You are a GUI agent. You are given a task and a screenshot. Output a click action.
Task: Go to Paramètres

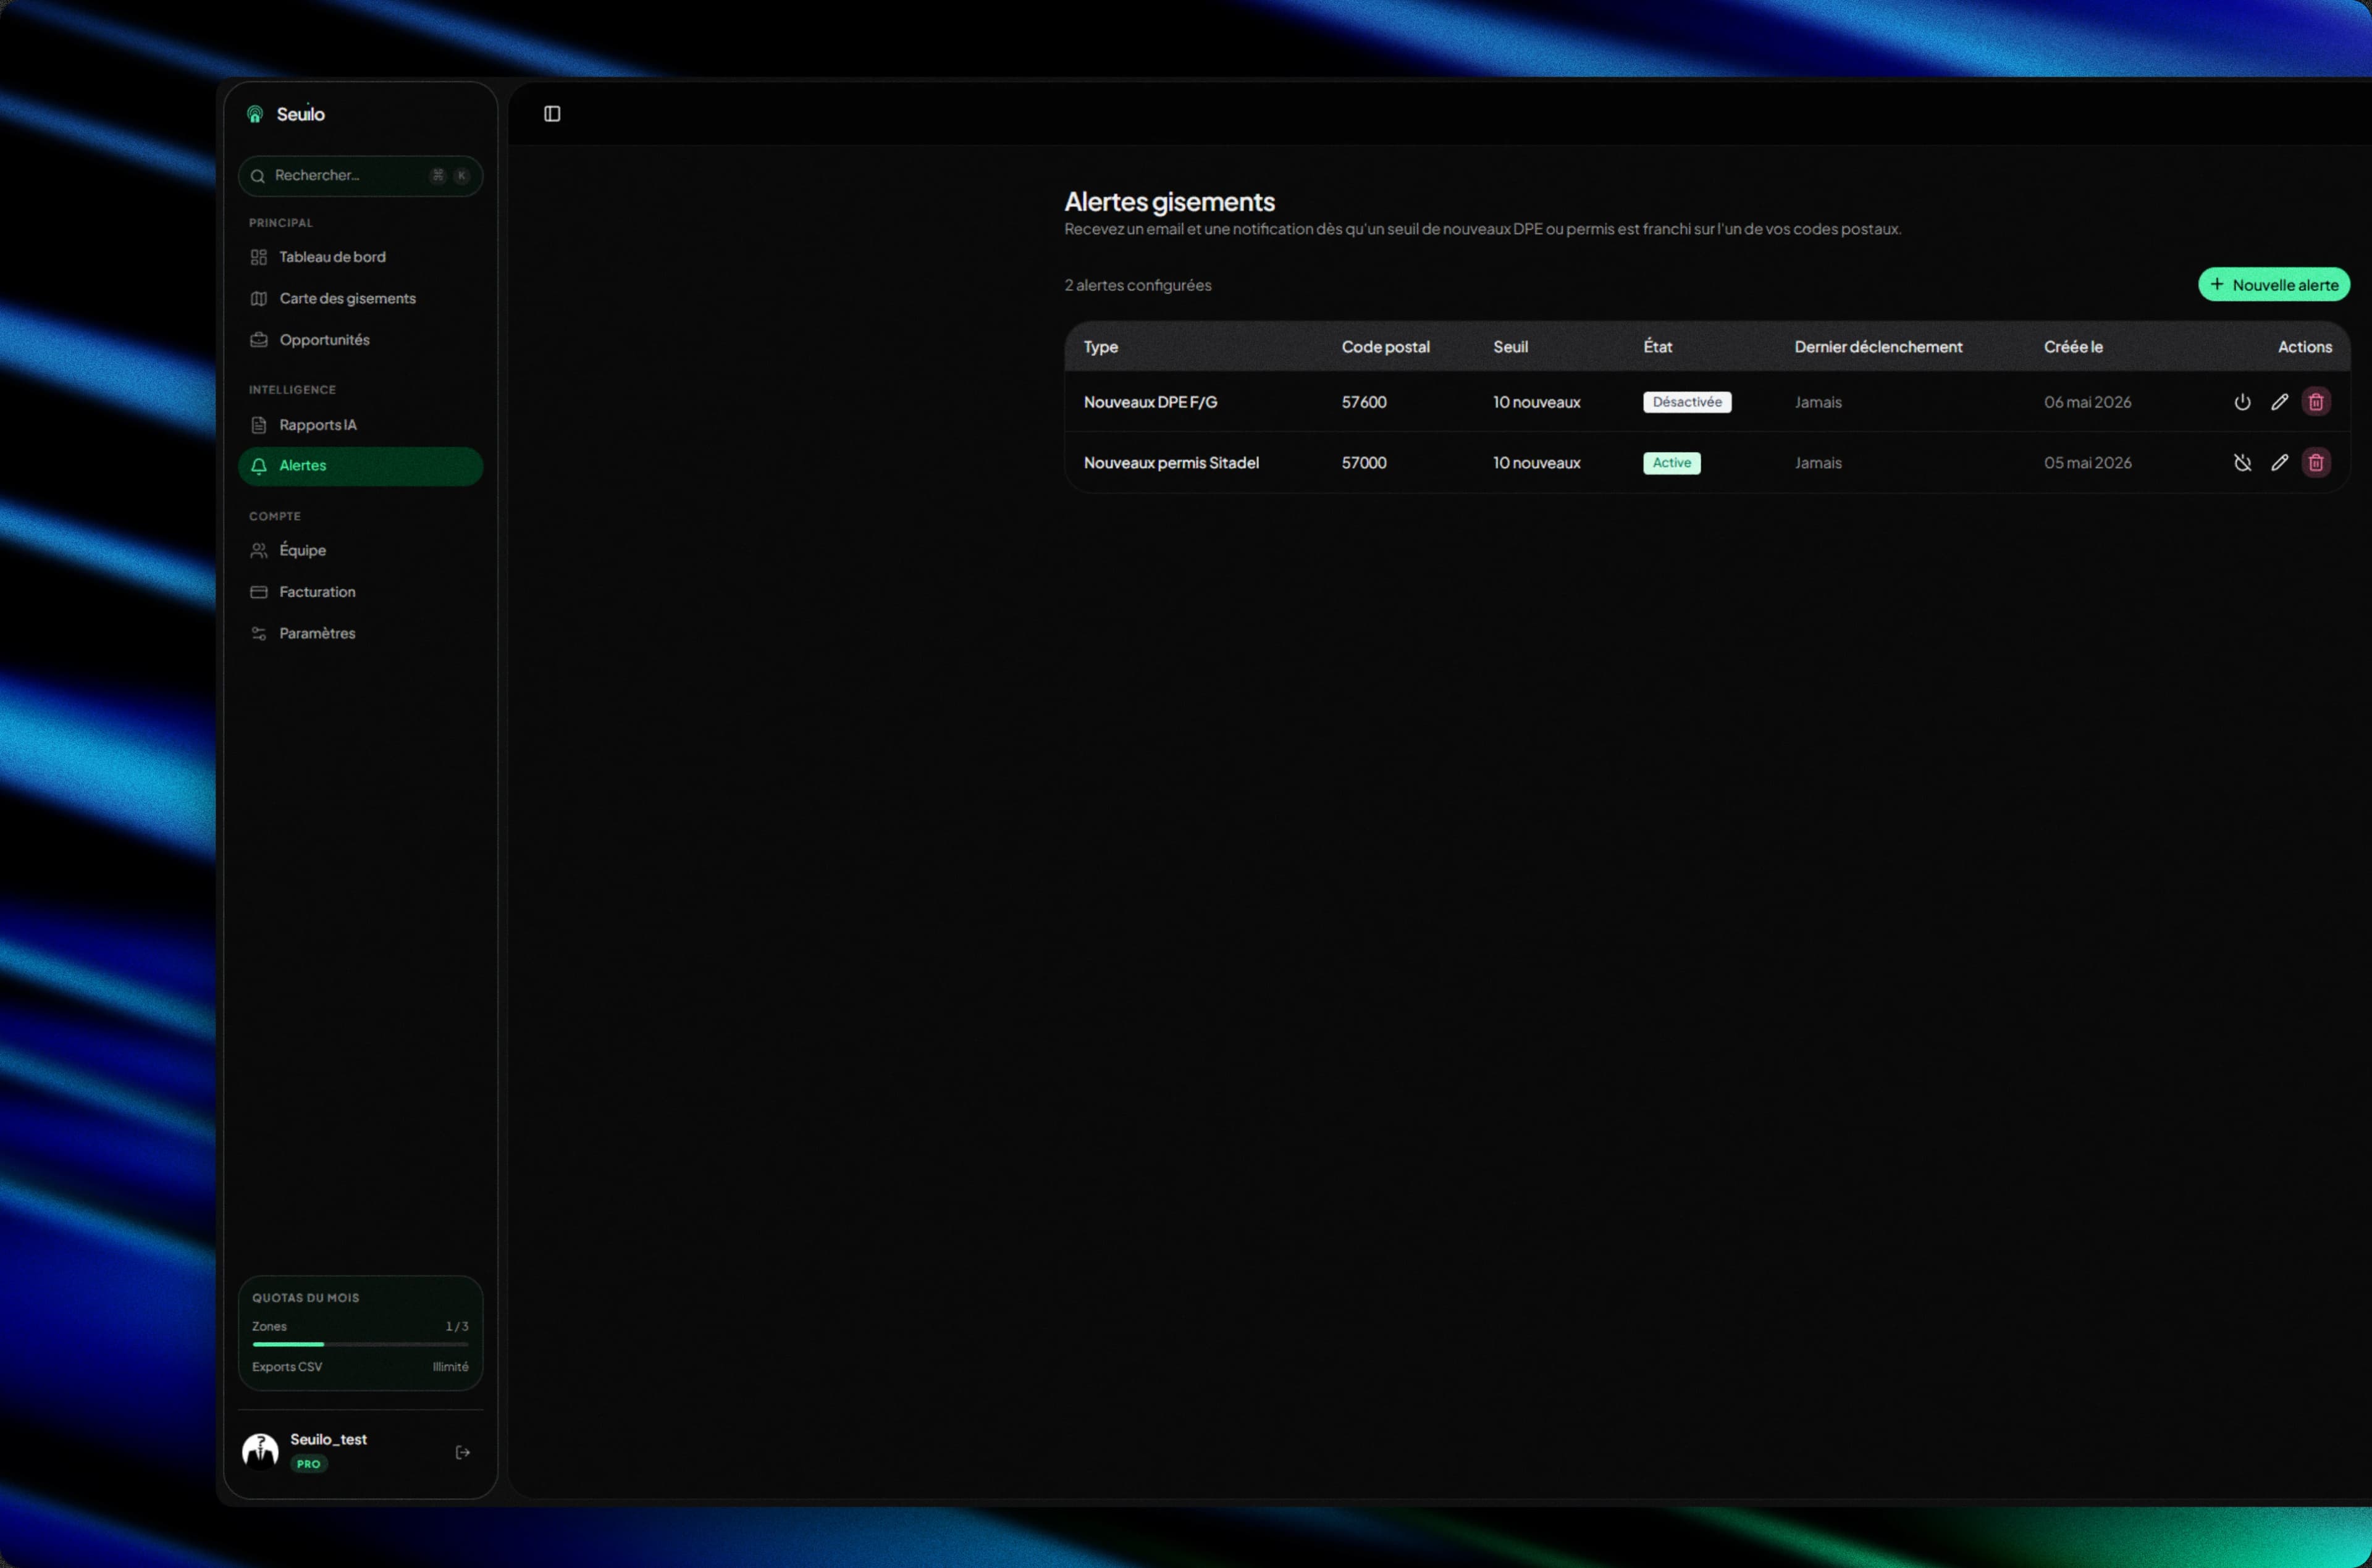click(x=361, y=634)
